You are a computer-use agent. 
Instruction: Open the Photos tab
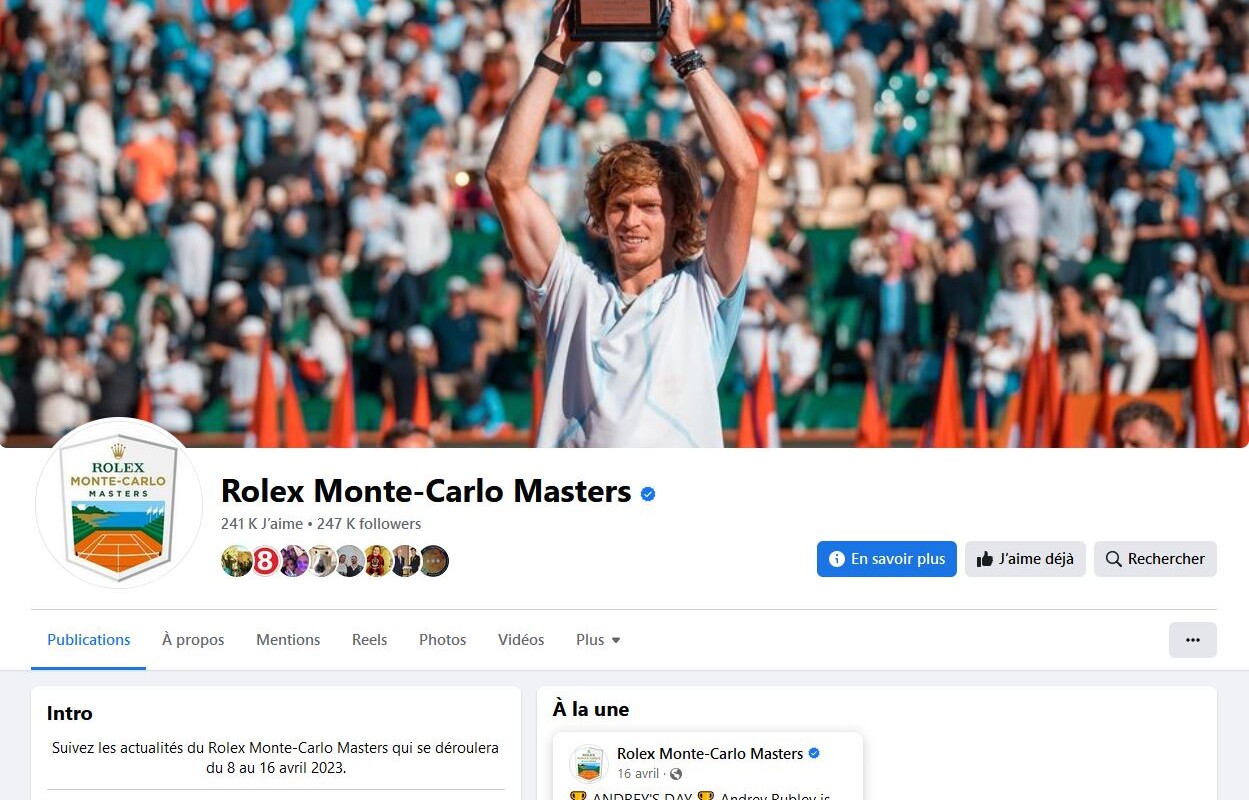443,640
